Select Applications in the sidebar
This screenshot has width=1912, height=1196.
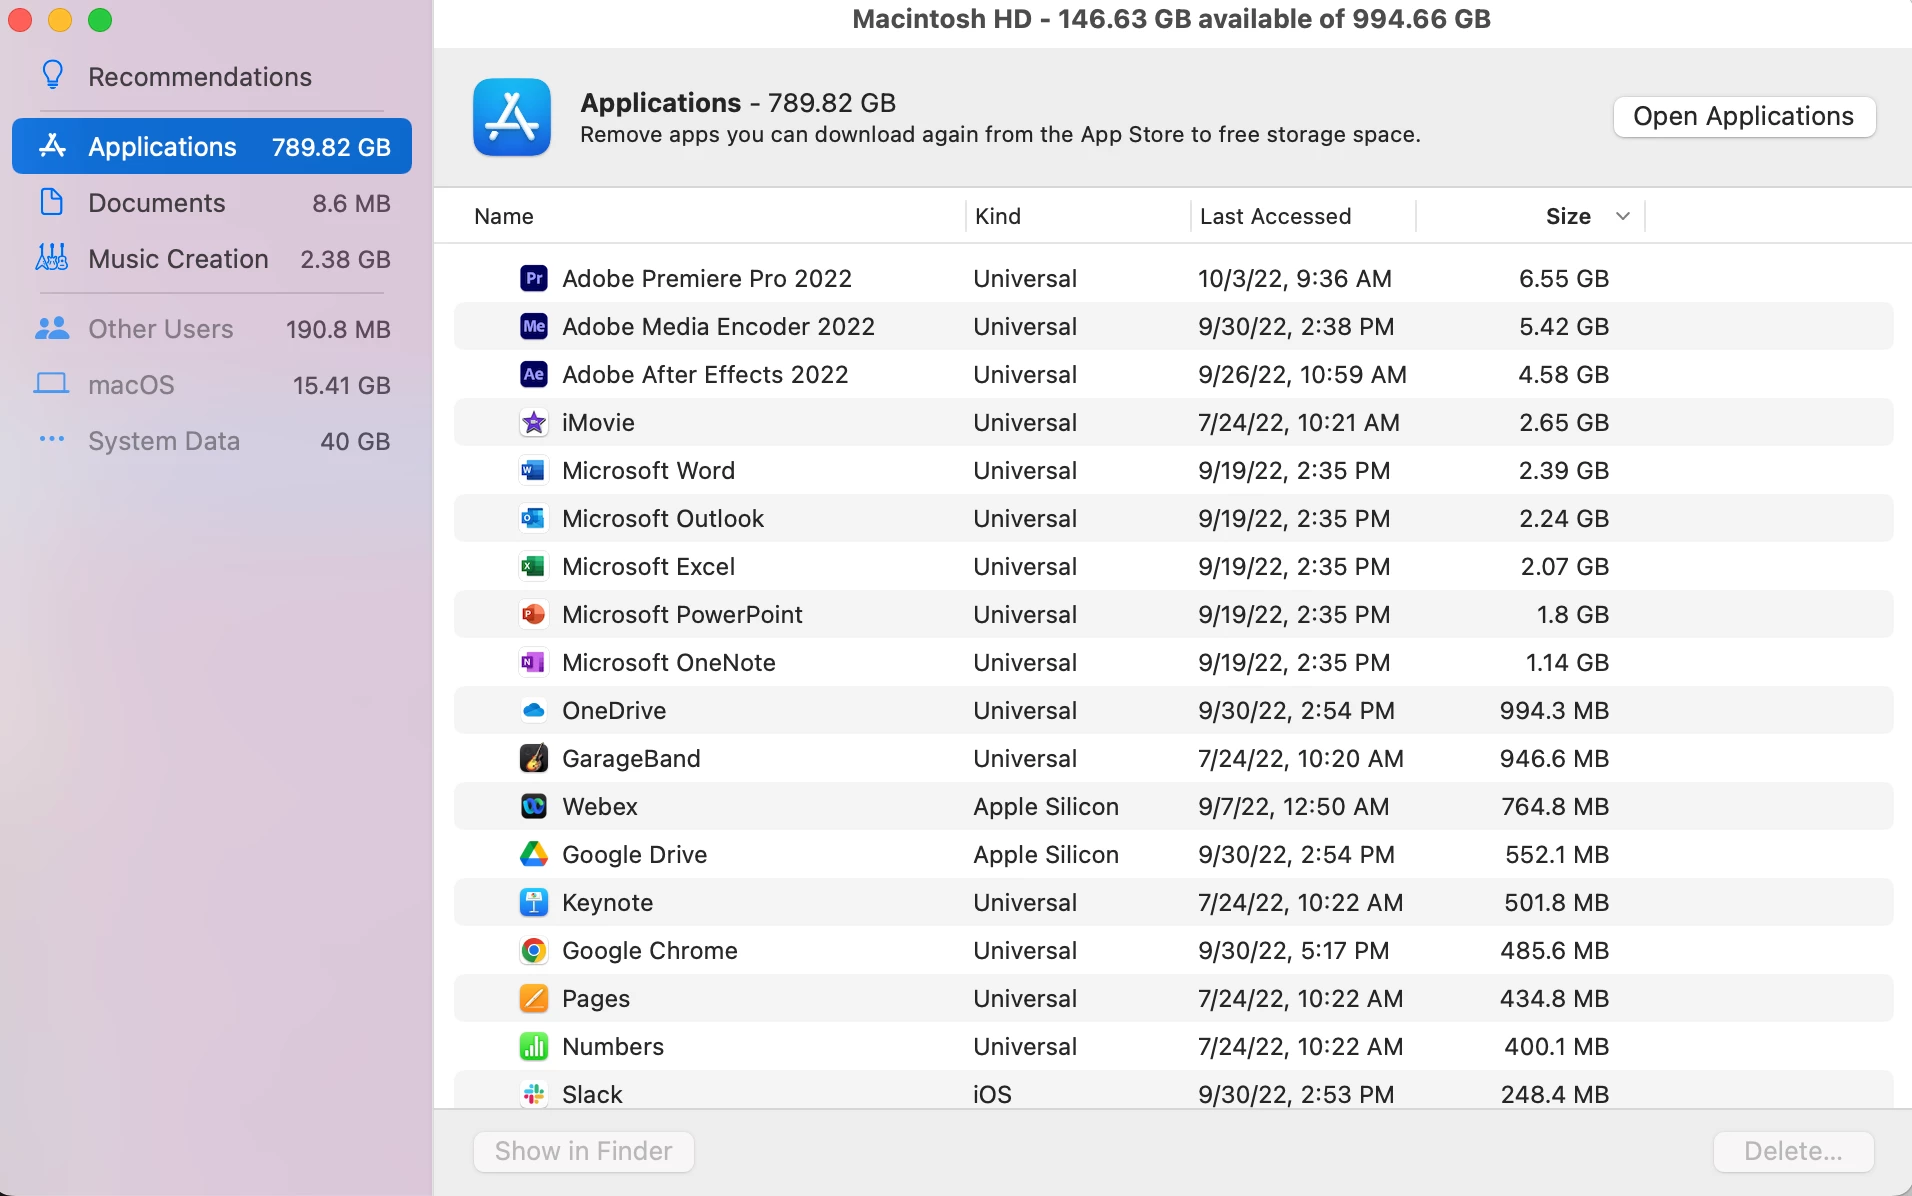point(212,146)
